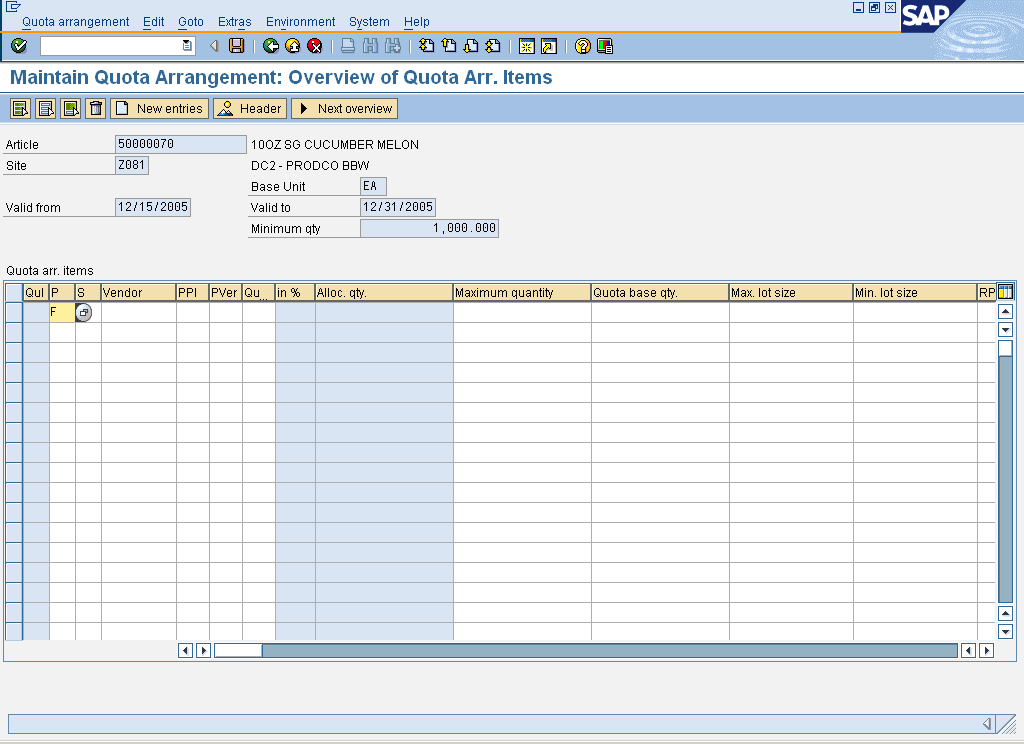Viewport: 1024px width, 744px height.
Task: Open the System menu
Action: click(369, 22)
